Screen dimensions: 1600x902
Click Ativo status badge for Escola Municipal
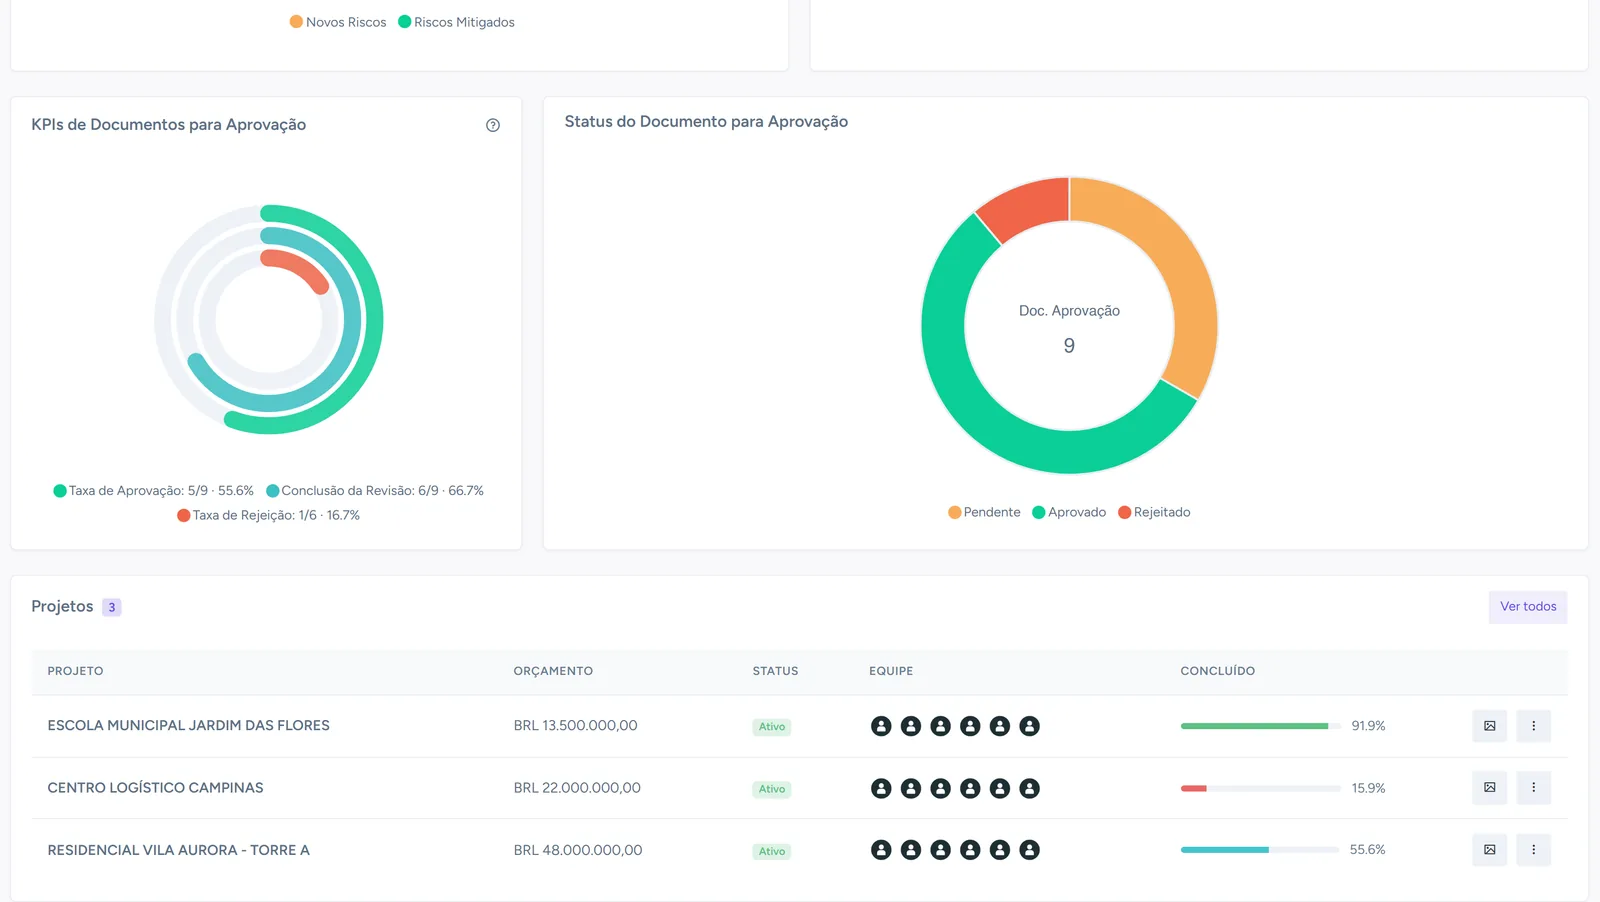click(x=772, y=727)
